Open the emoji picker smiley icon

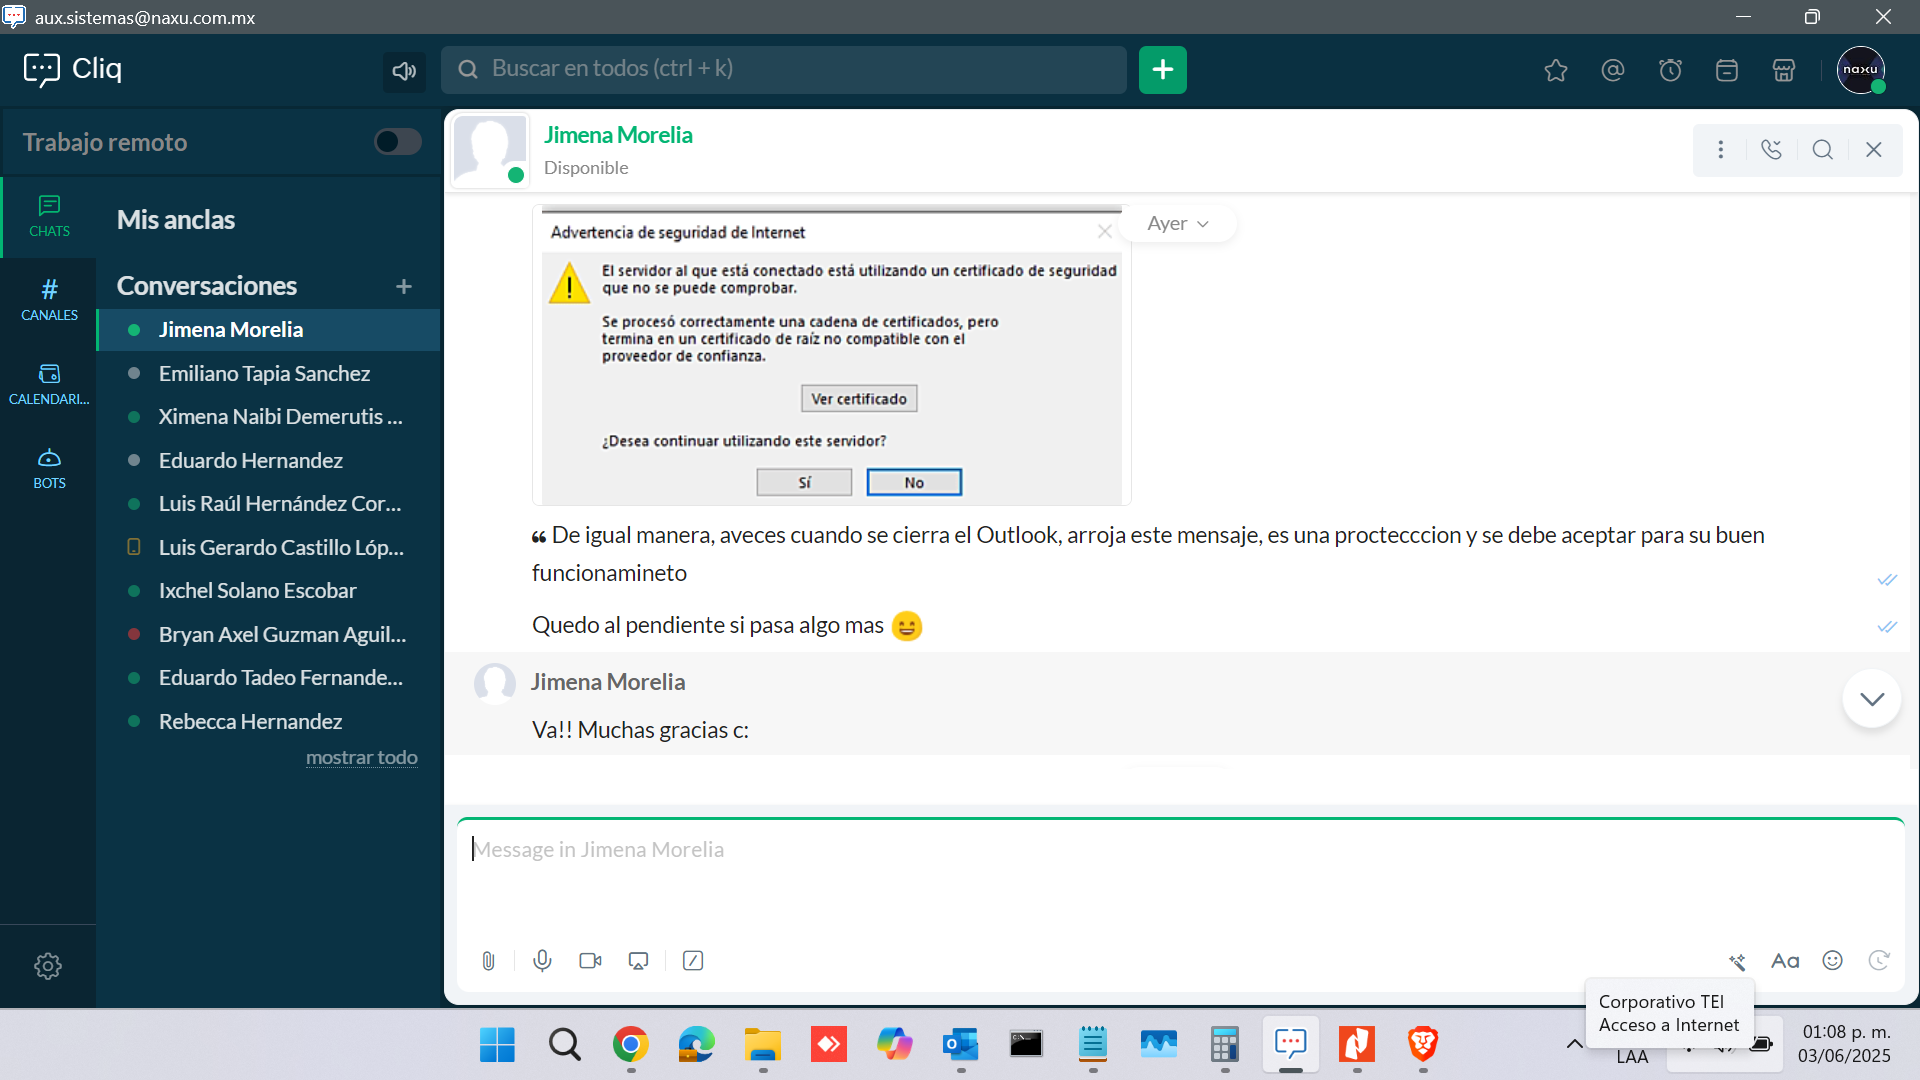coord(1832,961)
